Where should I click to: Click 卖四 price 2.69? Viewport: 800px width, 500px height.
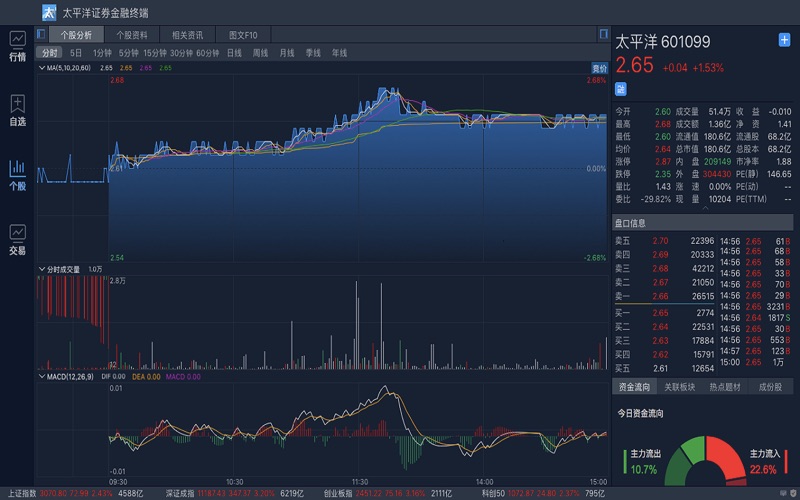660,254
